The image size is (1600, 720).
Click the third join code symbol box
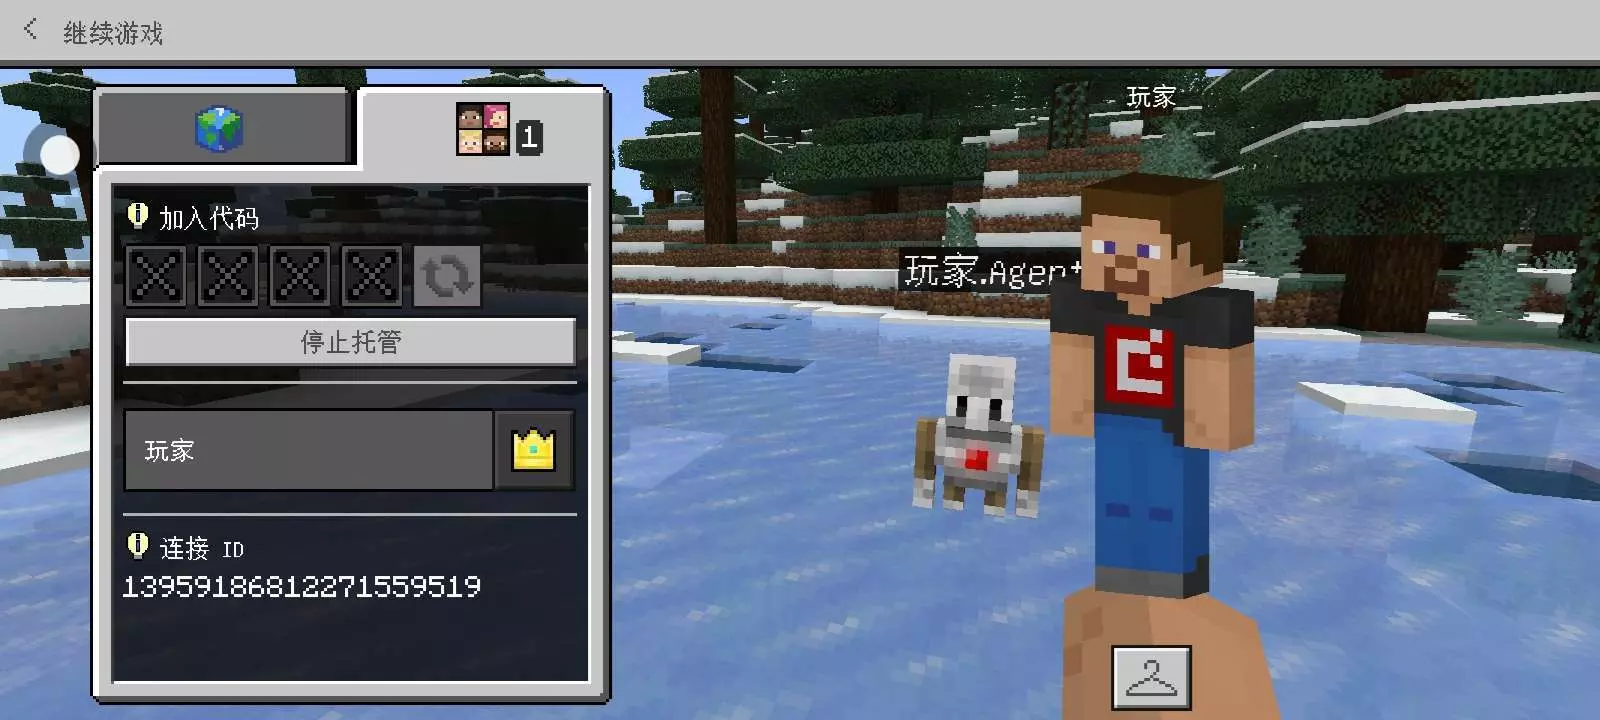300,275
